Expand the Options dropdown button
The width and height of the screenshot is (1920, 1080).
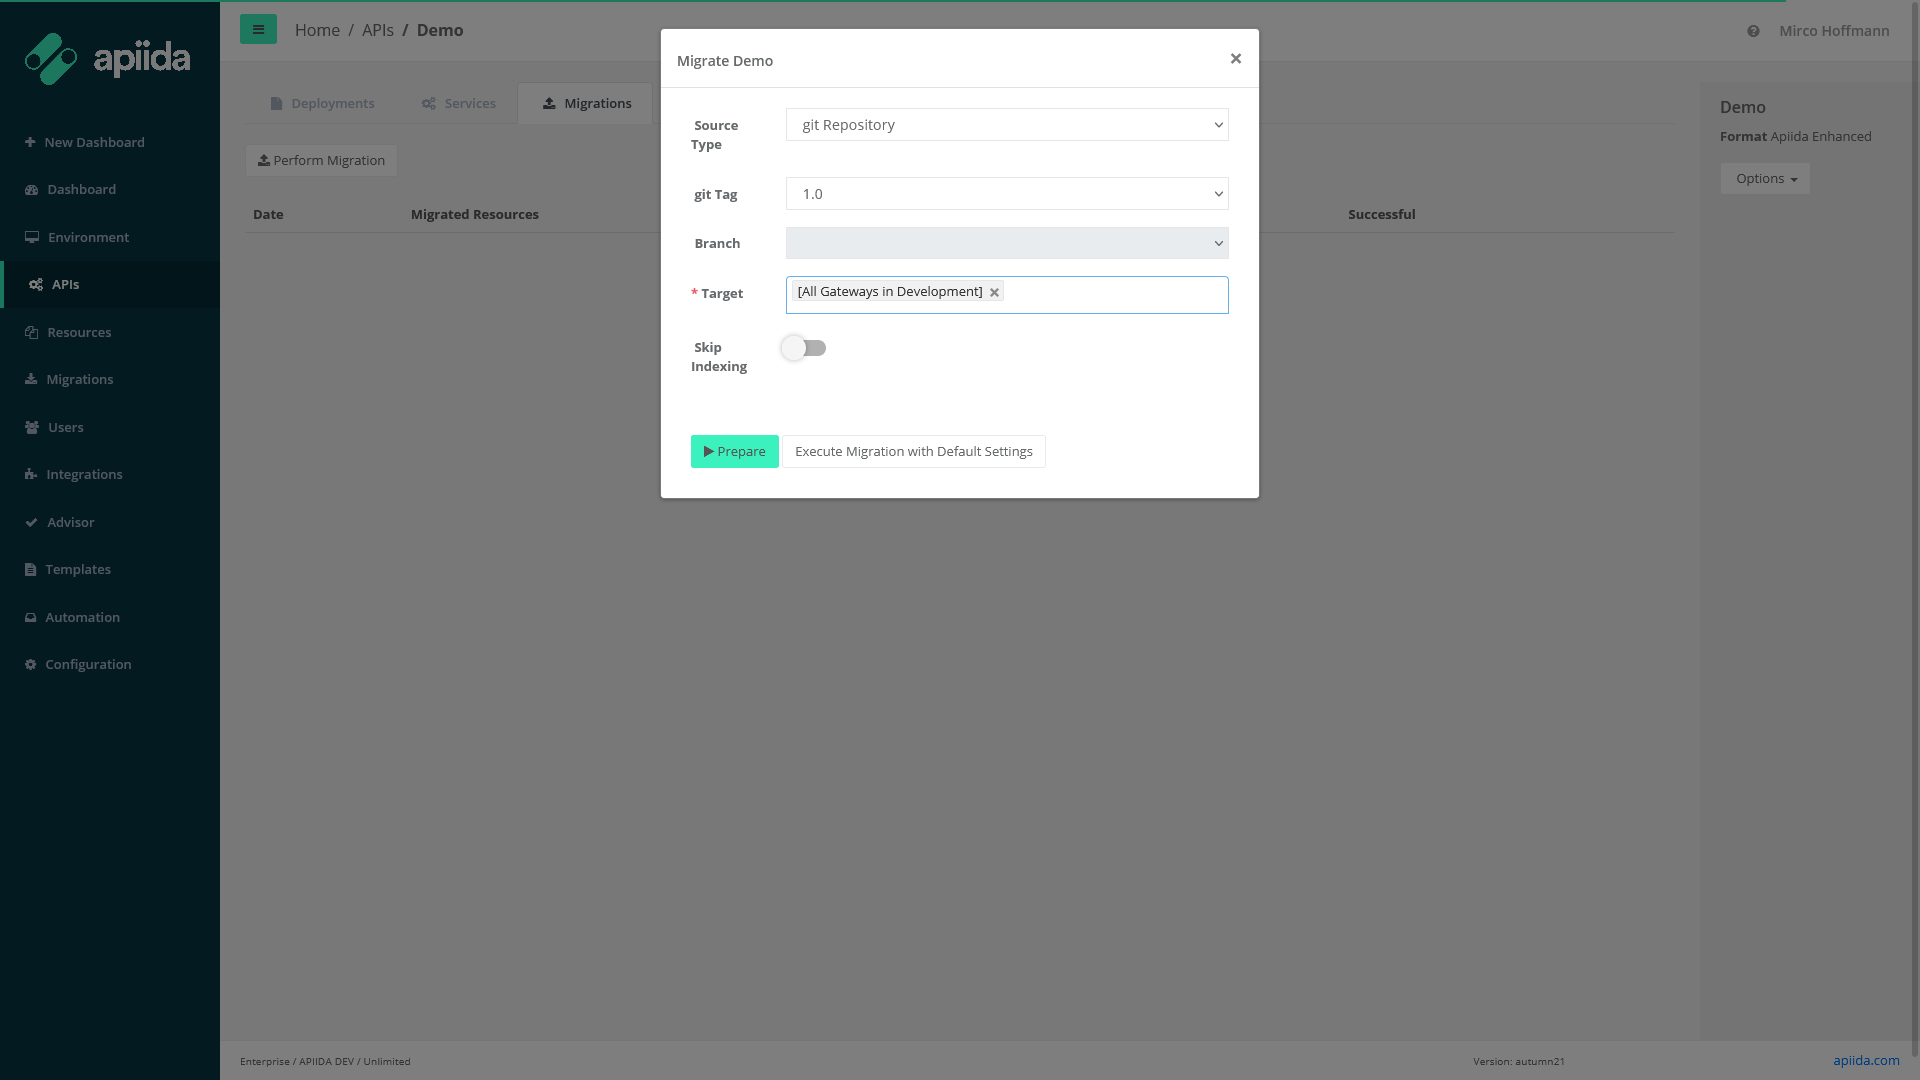point(1765,179)
